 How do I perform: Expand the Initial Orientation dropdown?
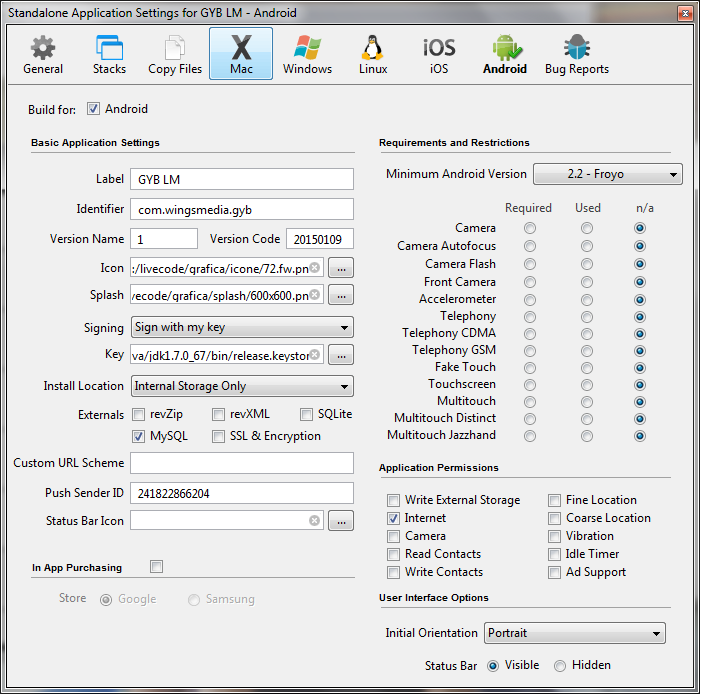coord(574,633)
